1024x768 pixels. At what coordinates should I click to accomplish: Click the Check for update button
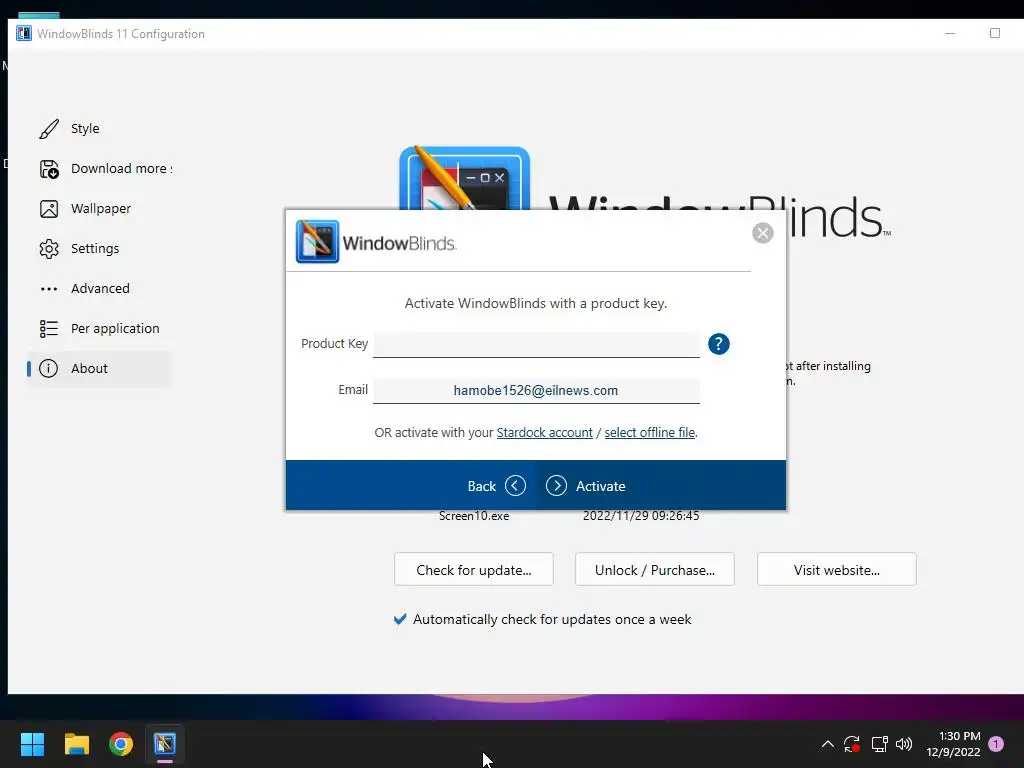point(473,569)
